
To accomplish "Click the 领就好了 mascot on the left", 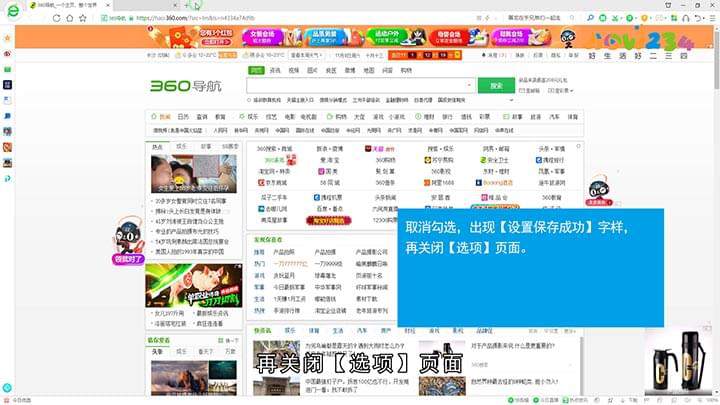I will coord(128,241).
